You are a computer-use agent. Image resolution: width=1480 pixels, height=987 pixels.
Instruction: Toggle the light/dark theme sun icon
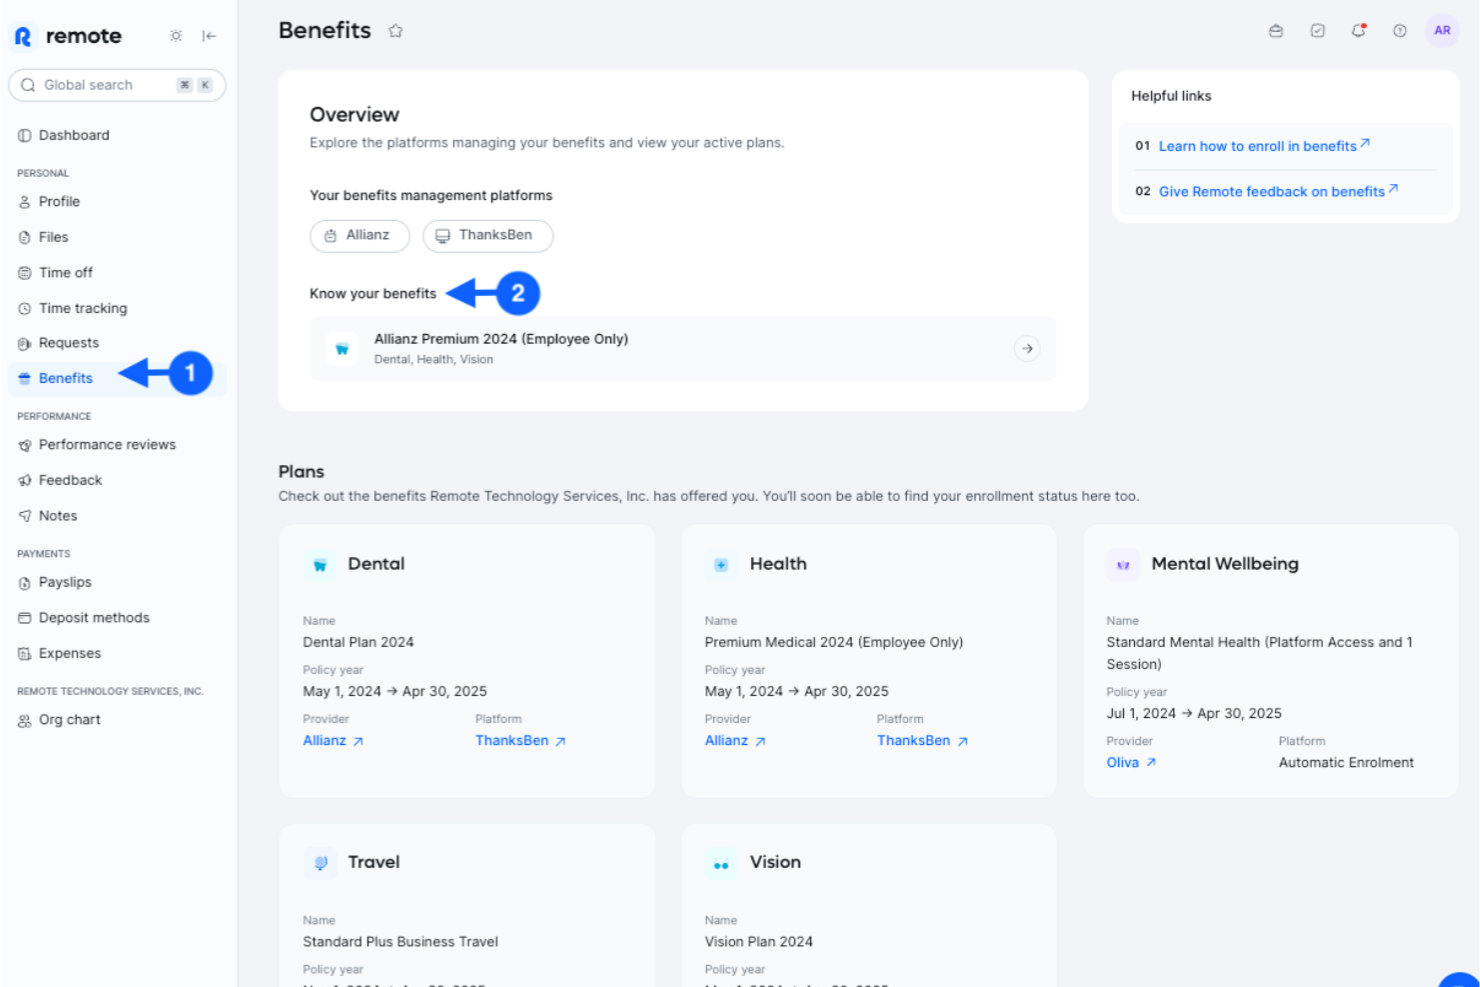coord(176,36)
